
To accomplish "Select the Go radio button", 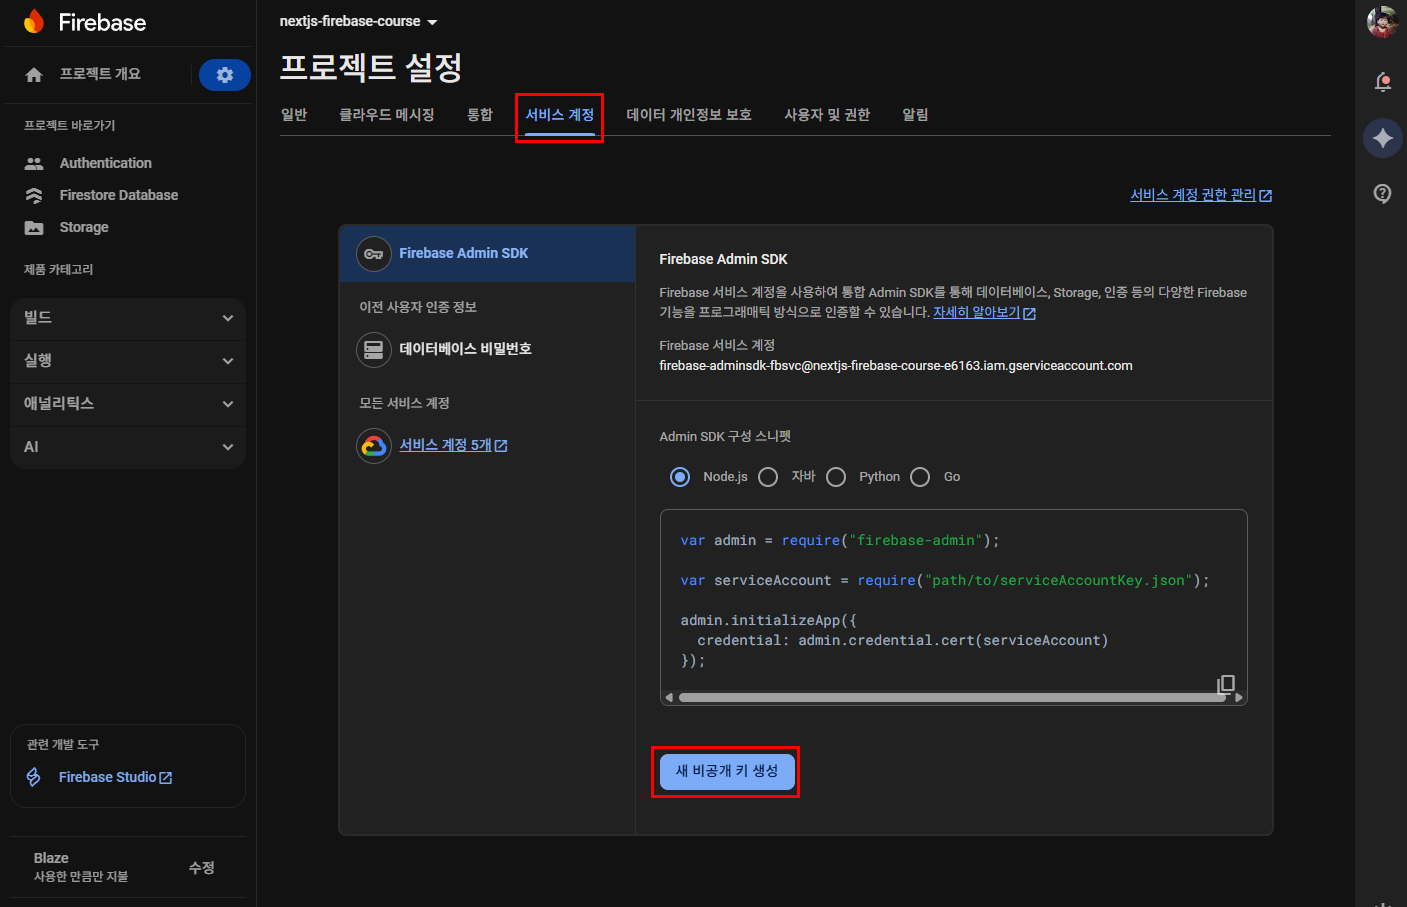I will (920, 477).
